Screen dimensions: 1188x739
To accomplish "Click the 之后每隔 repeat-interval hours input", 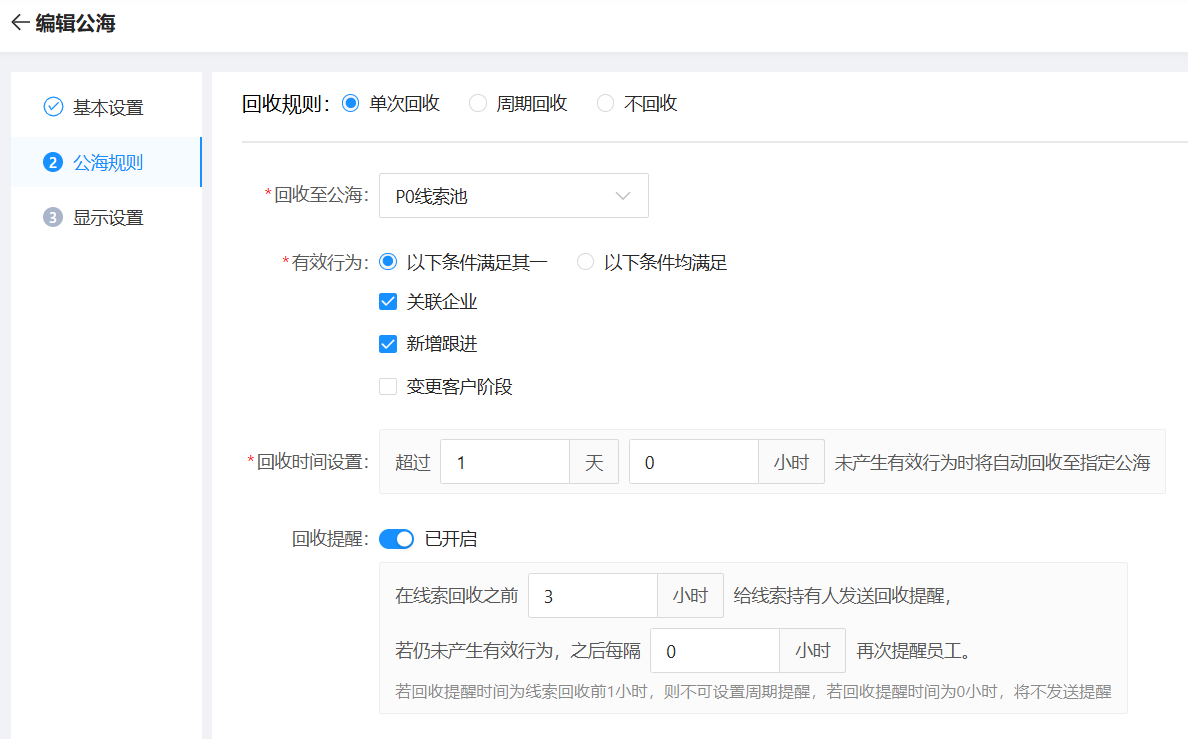I will click(714, 651).
